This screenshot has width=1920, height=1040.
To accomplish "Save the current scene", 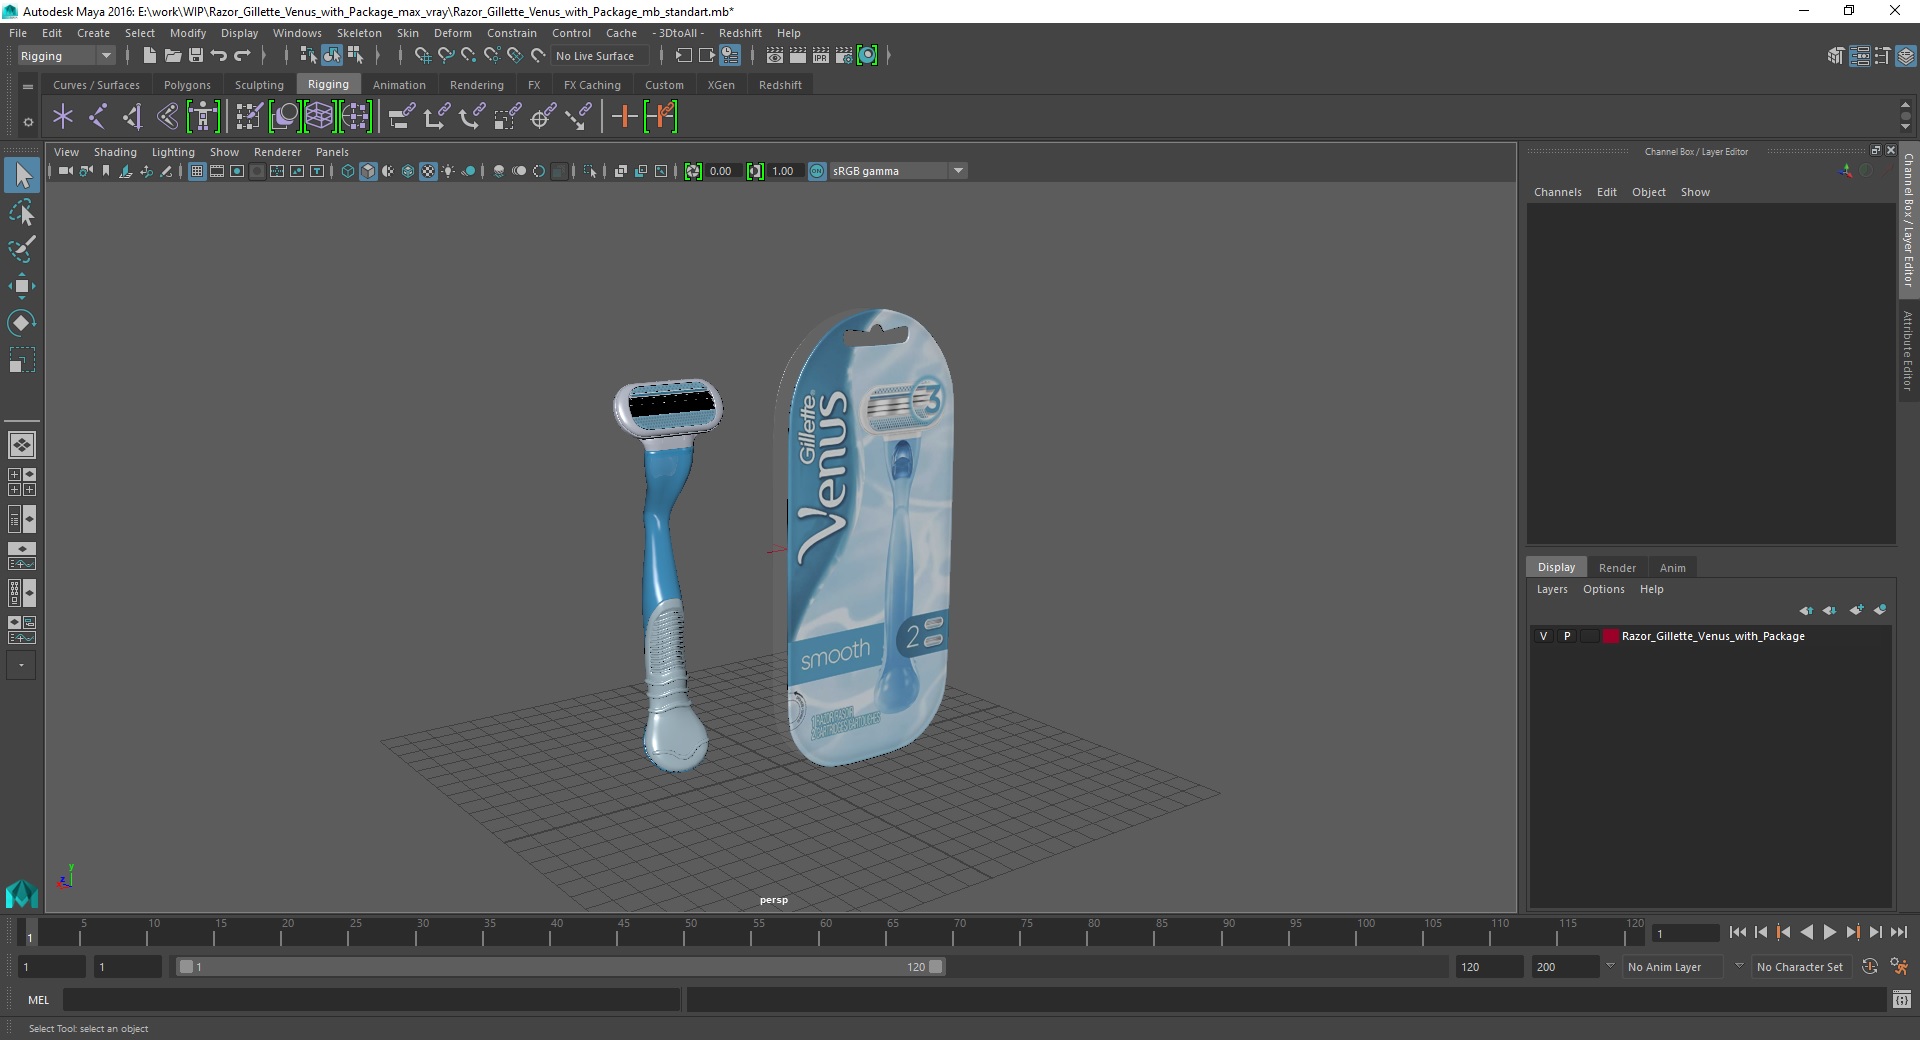I will tap(196, 56).
